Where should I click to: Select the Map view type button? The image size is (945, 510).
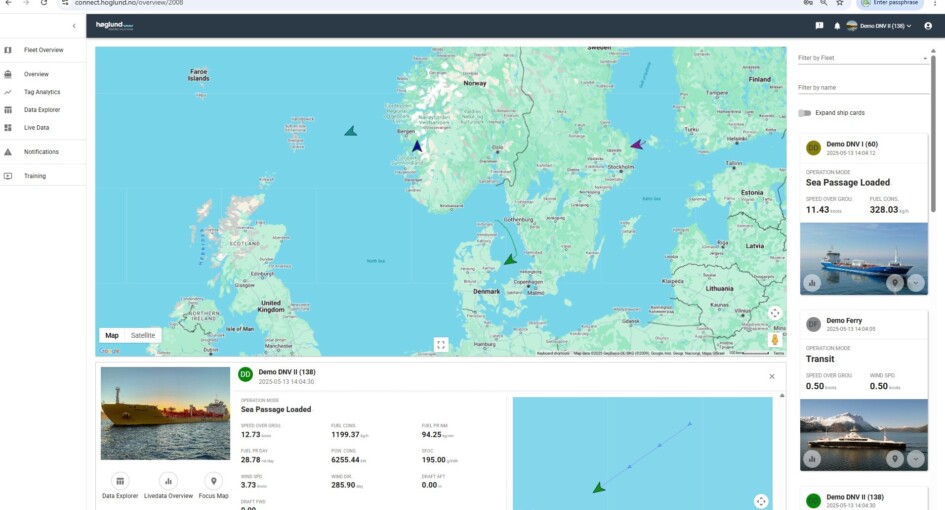pyautogui.click(x=112, y=335)
